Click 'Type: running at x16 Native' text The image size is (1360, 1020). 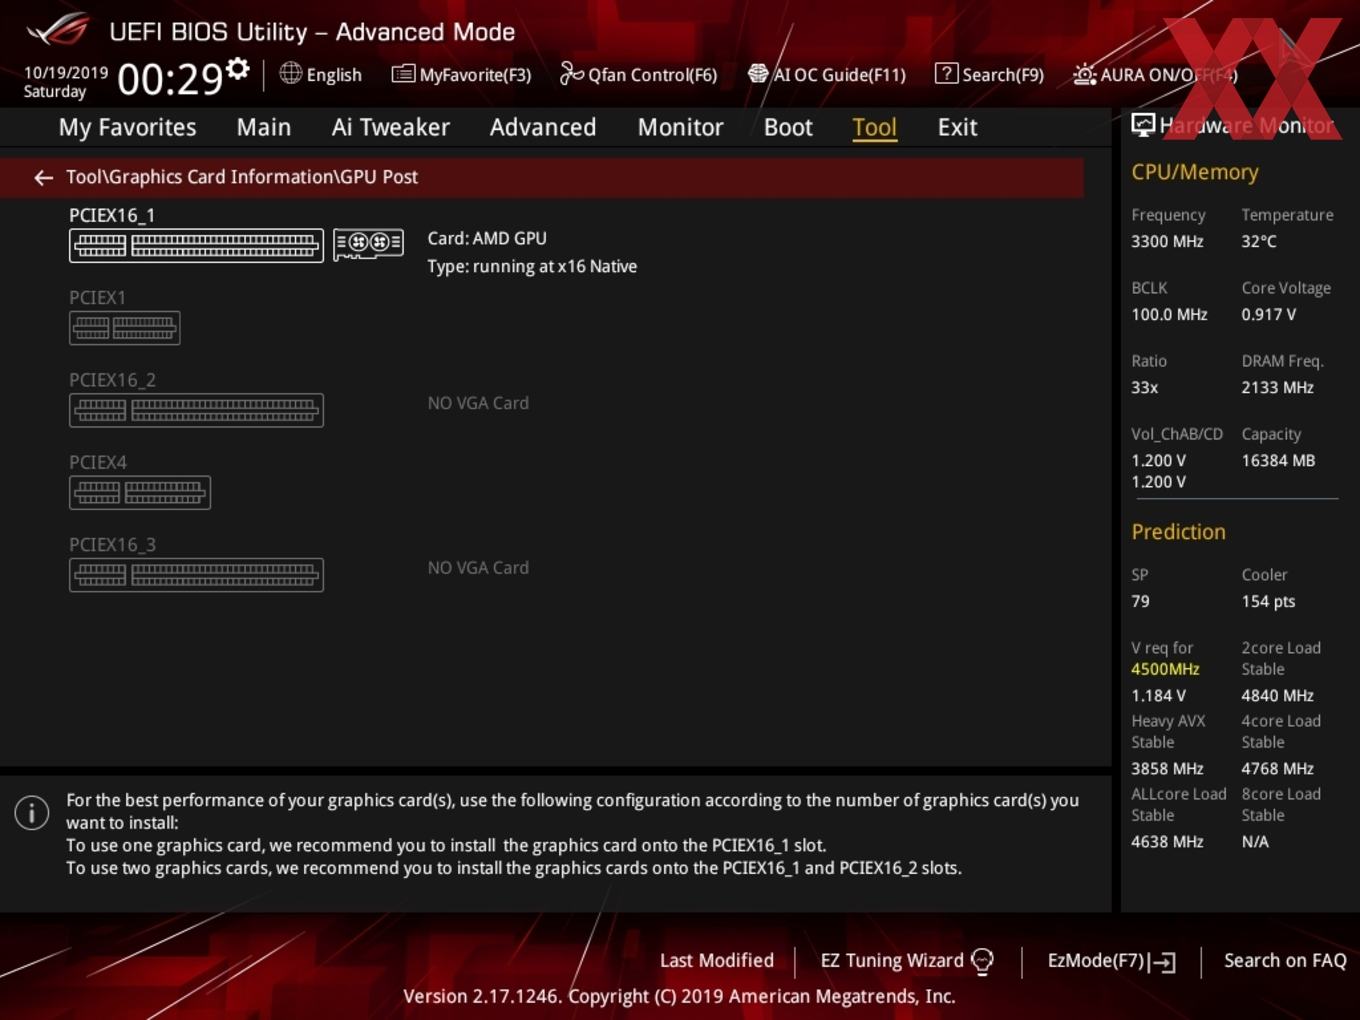(x=532, y=266)
